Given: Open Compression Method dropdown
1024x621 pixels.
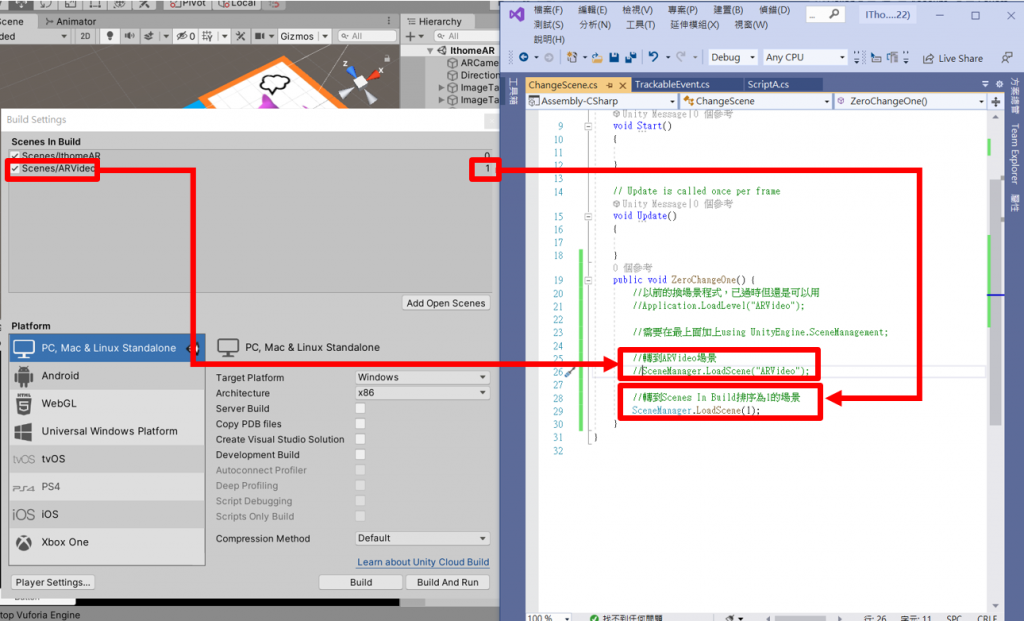Looking at the screenshot, I should [x=422, y=538].
